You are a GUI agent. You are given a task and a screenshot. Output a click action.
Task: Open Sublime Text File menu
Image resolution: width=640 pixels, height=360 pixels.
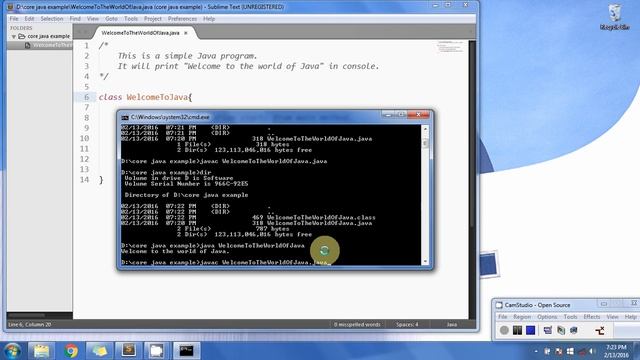(x=14, y=19)
